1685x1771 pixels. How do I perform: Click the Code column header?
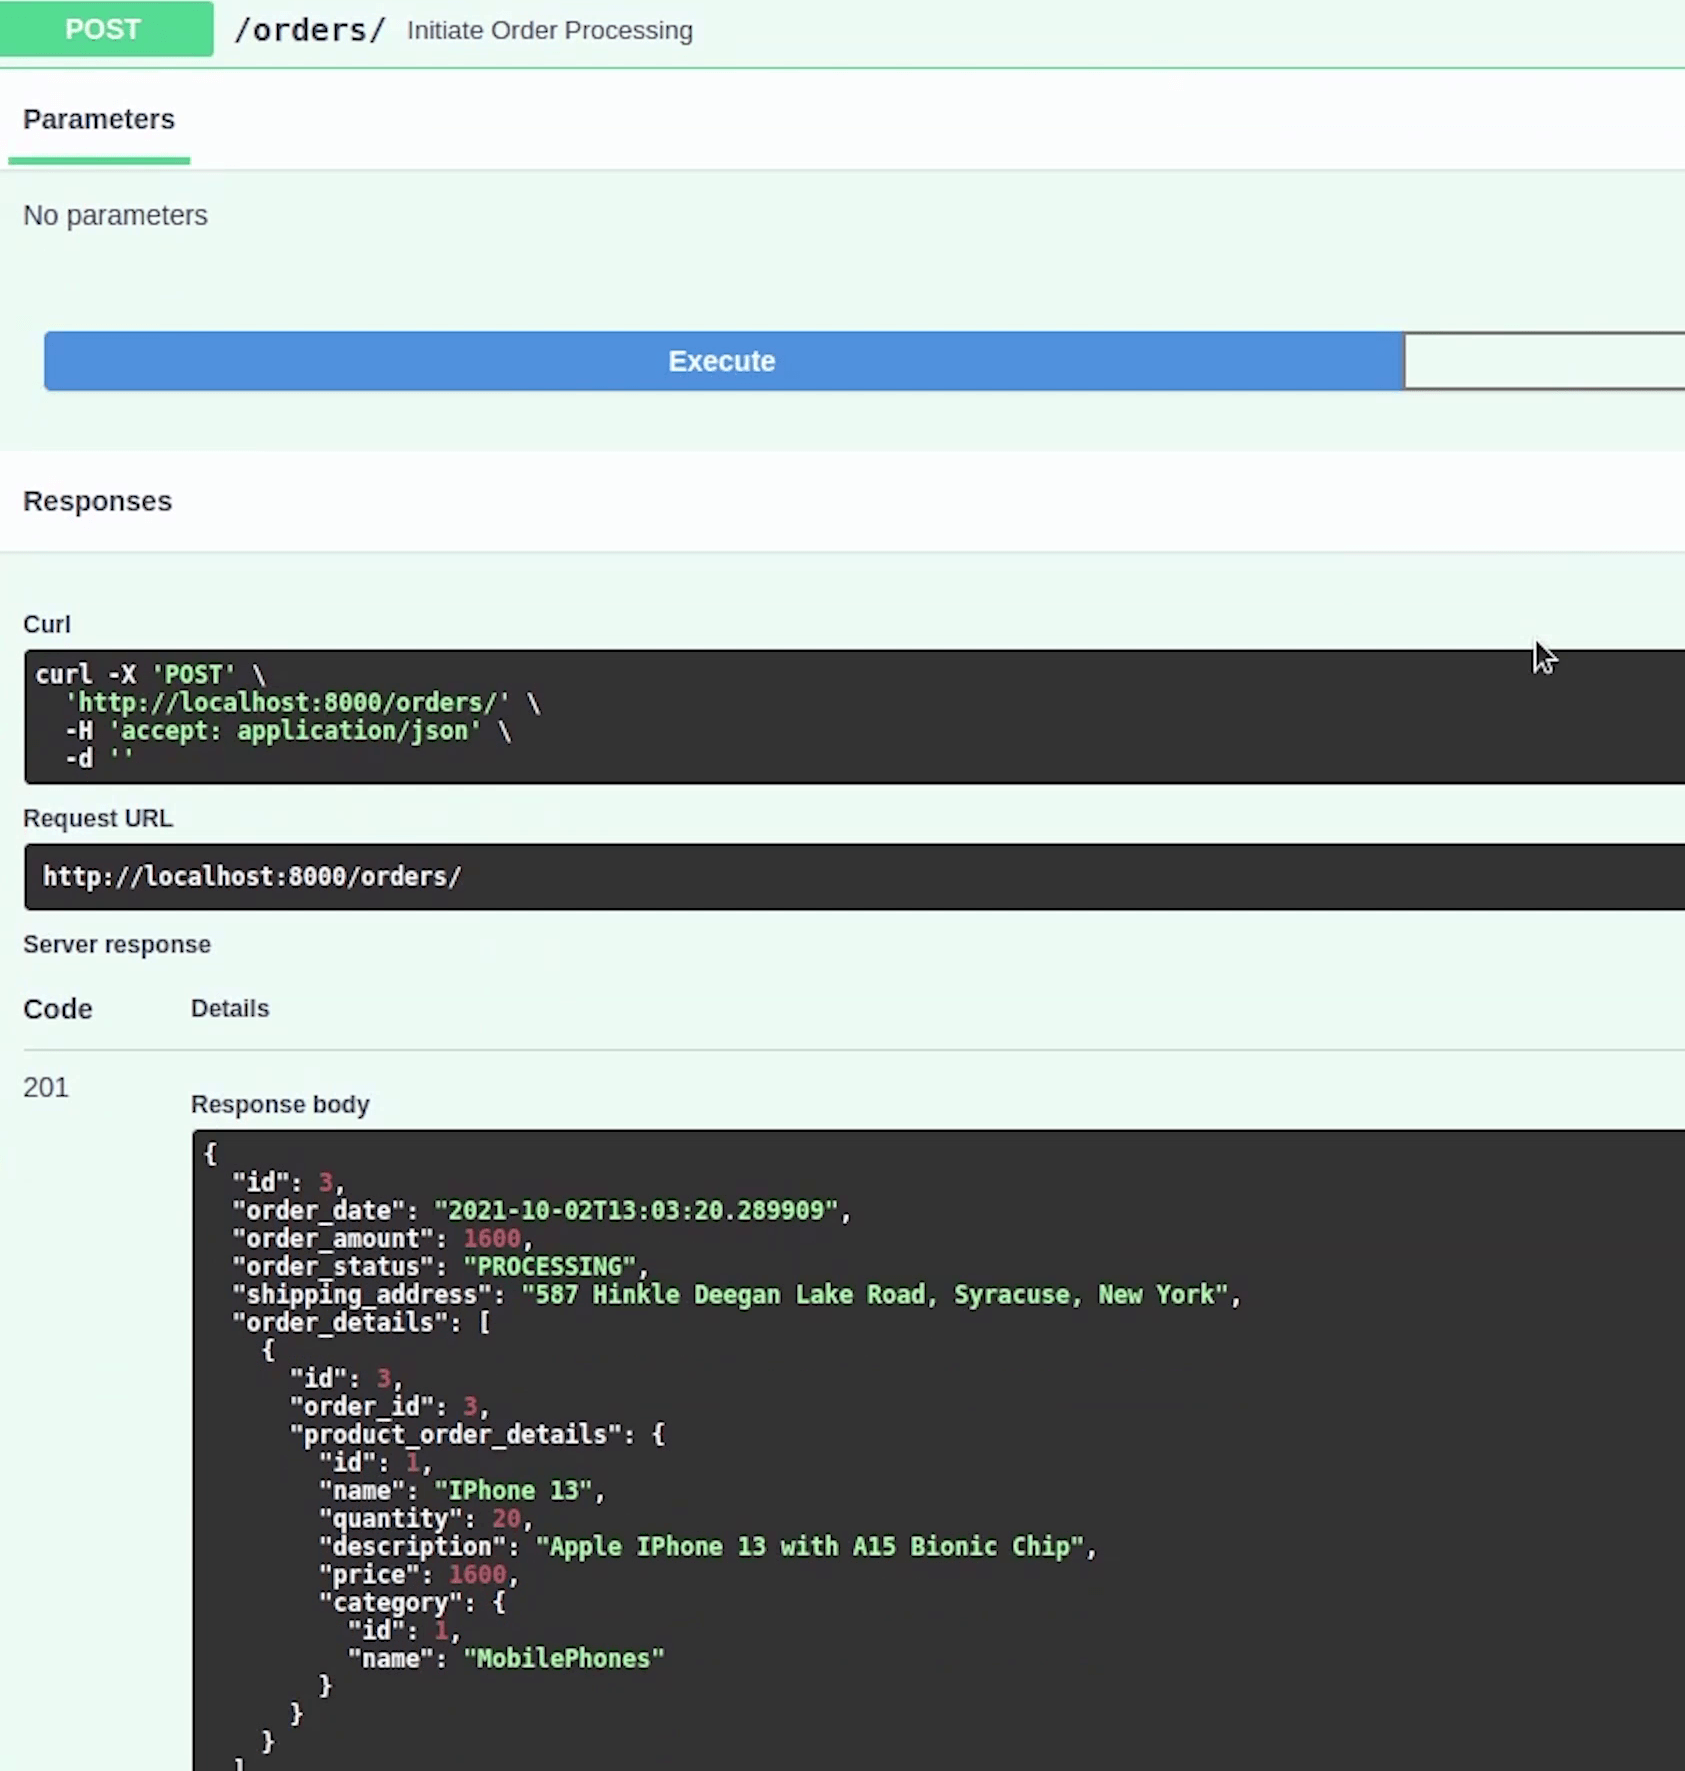pos(58,1009)
